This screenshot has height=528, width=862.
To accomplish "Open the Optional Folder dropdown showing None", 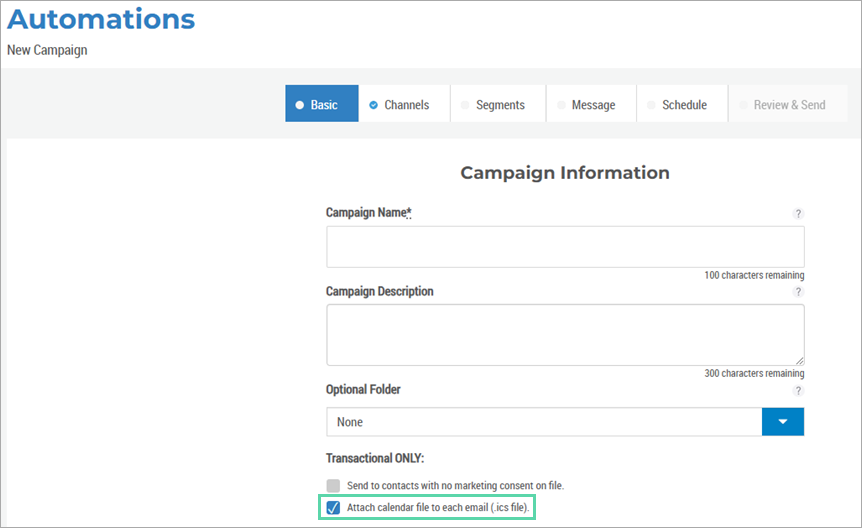I will [565, 422].
